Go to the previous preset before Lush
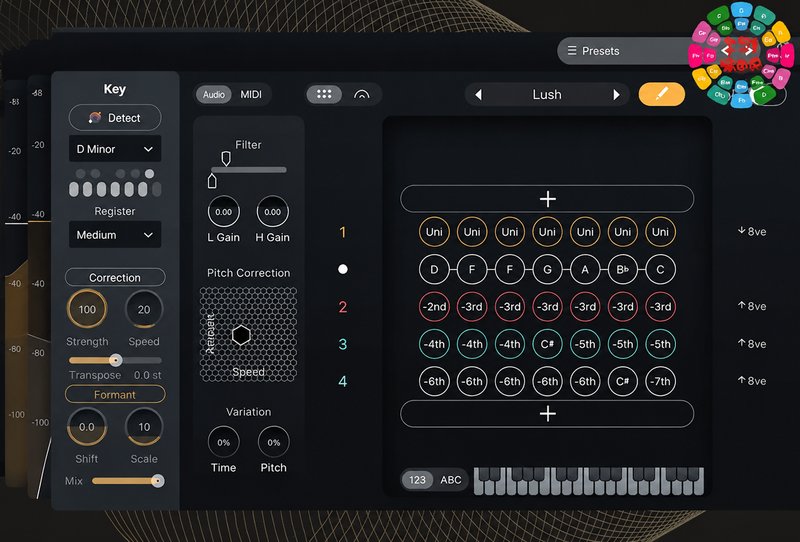Viewport: 800px width, 542px height. click(478, 95)
